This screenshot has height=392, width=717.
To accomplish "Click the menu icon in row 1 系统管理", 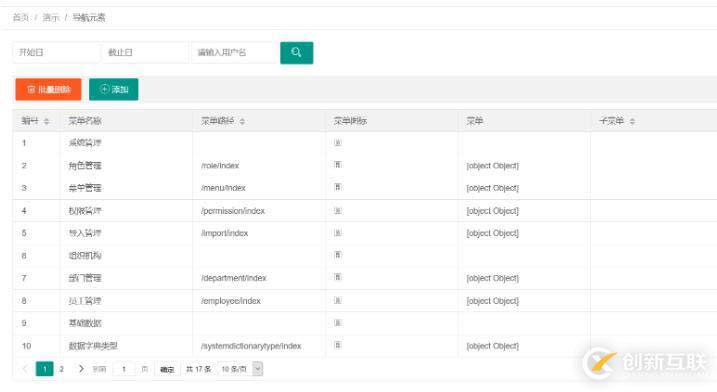I will (337, 143).
